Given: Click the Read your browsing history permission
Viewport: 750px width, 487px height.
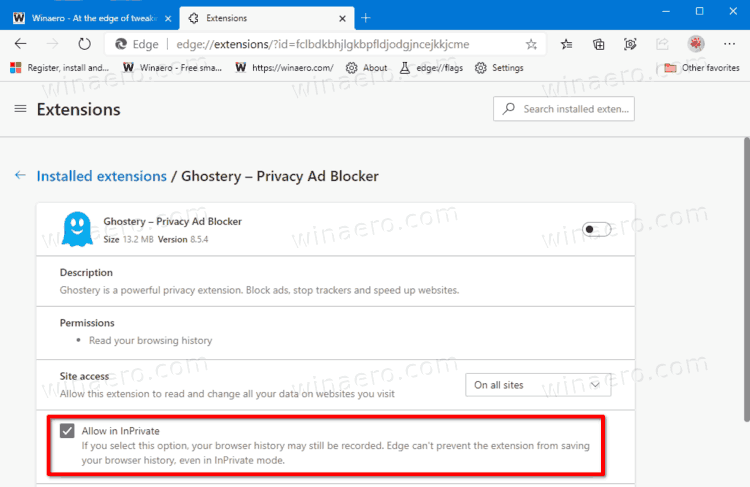Looking at the screenshot, I should click(x=151, y=340).
